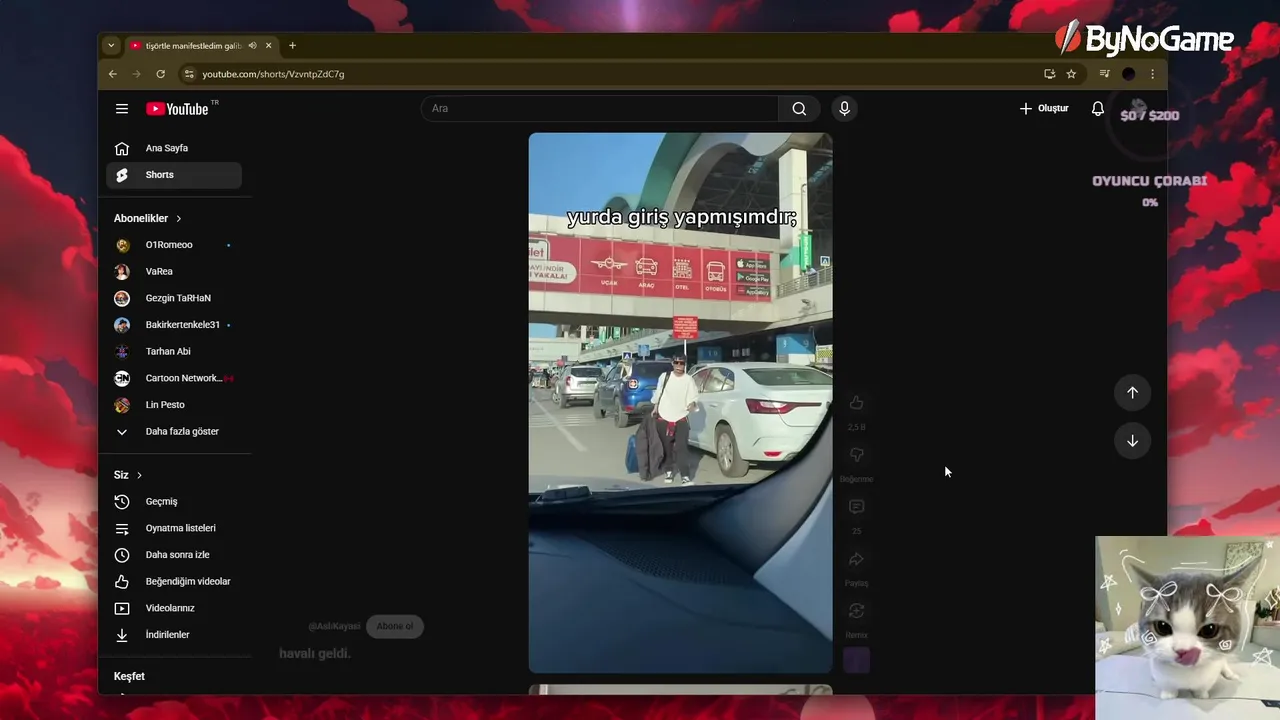Click the Abone ol subscribe button

coord(395,626)
